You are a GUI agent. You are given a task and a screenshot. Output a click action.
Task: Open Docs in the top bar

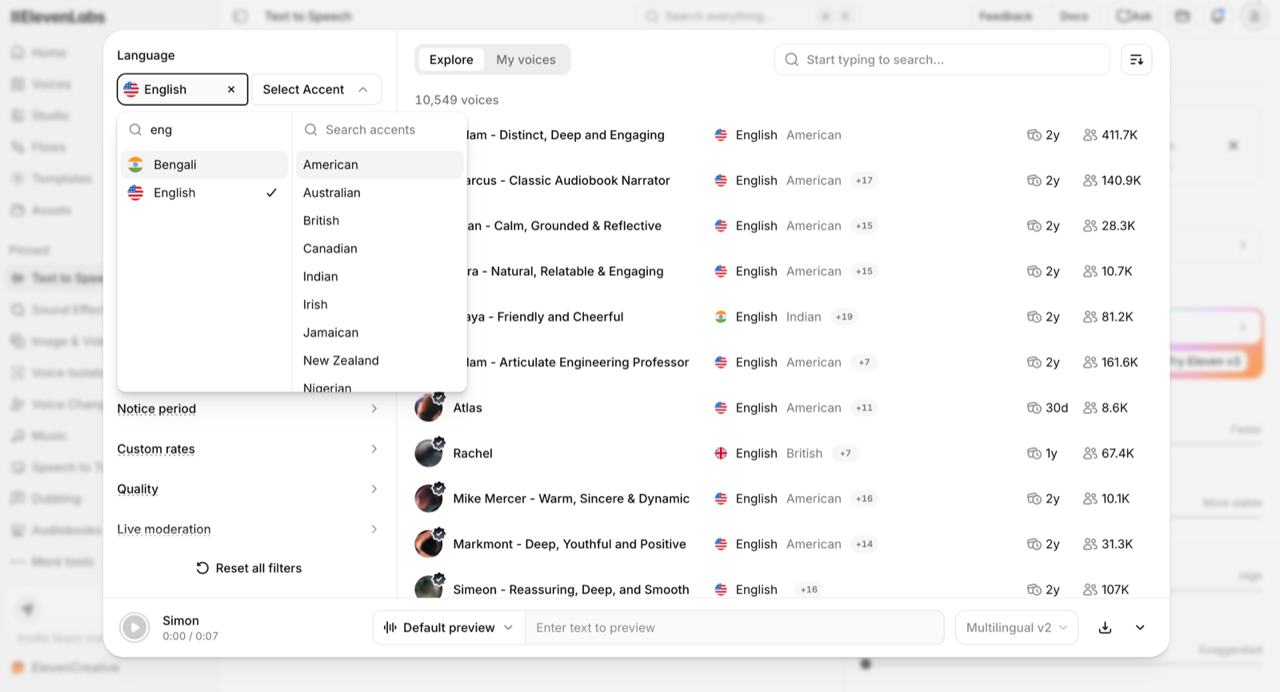(x=1074, y=16)
